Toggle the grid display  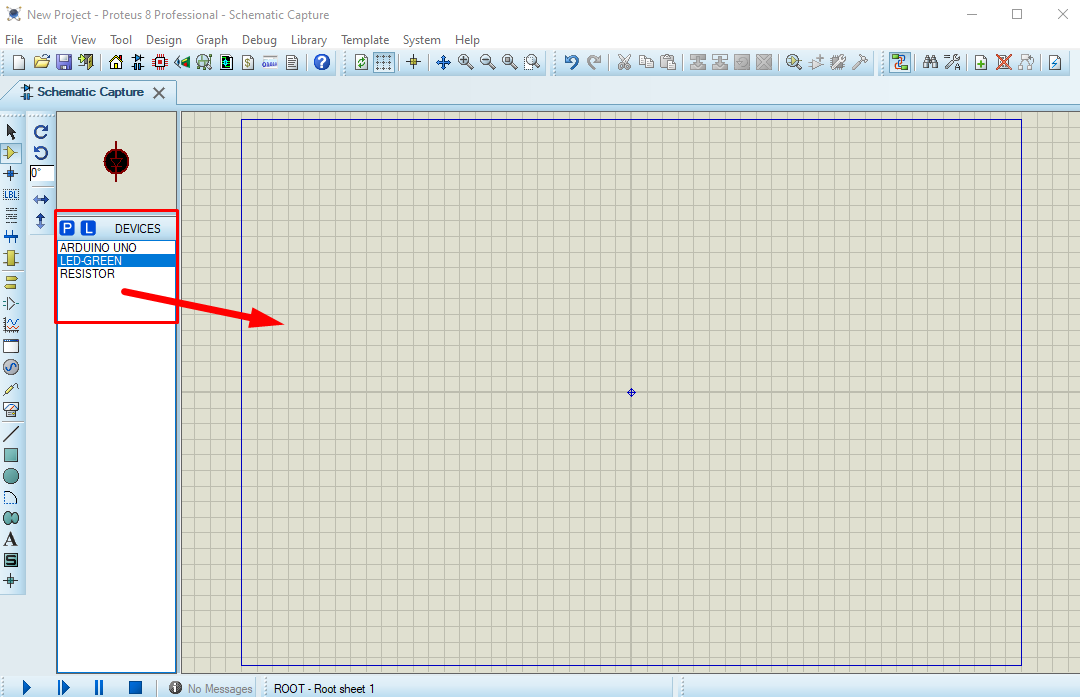click(x=384, y=63)
